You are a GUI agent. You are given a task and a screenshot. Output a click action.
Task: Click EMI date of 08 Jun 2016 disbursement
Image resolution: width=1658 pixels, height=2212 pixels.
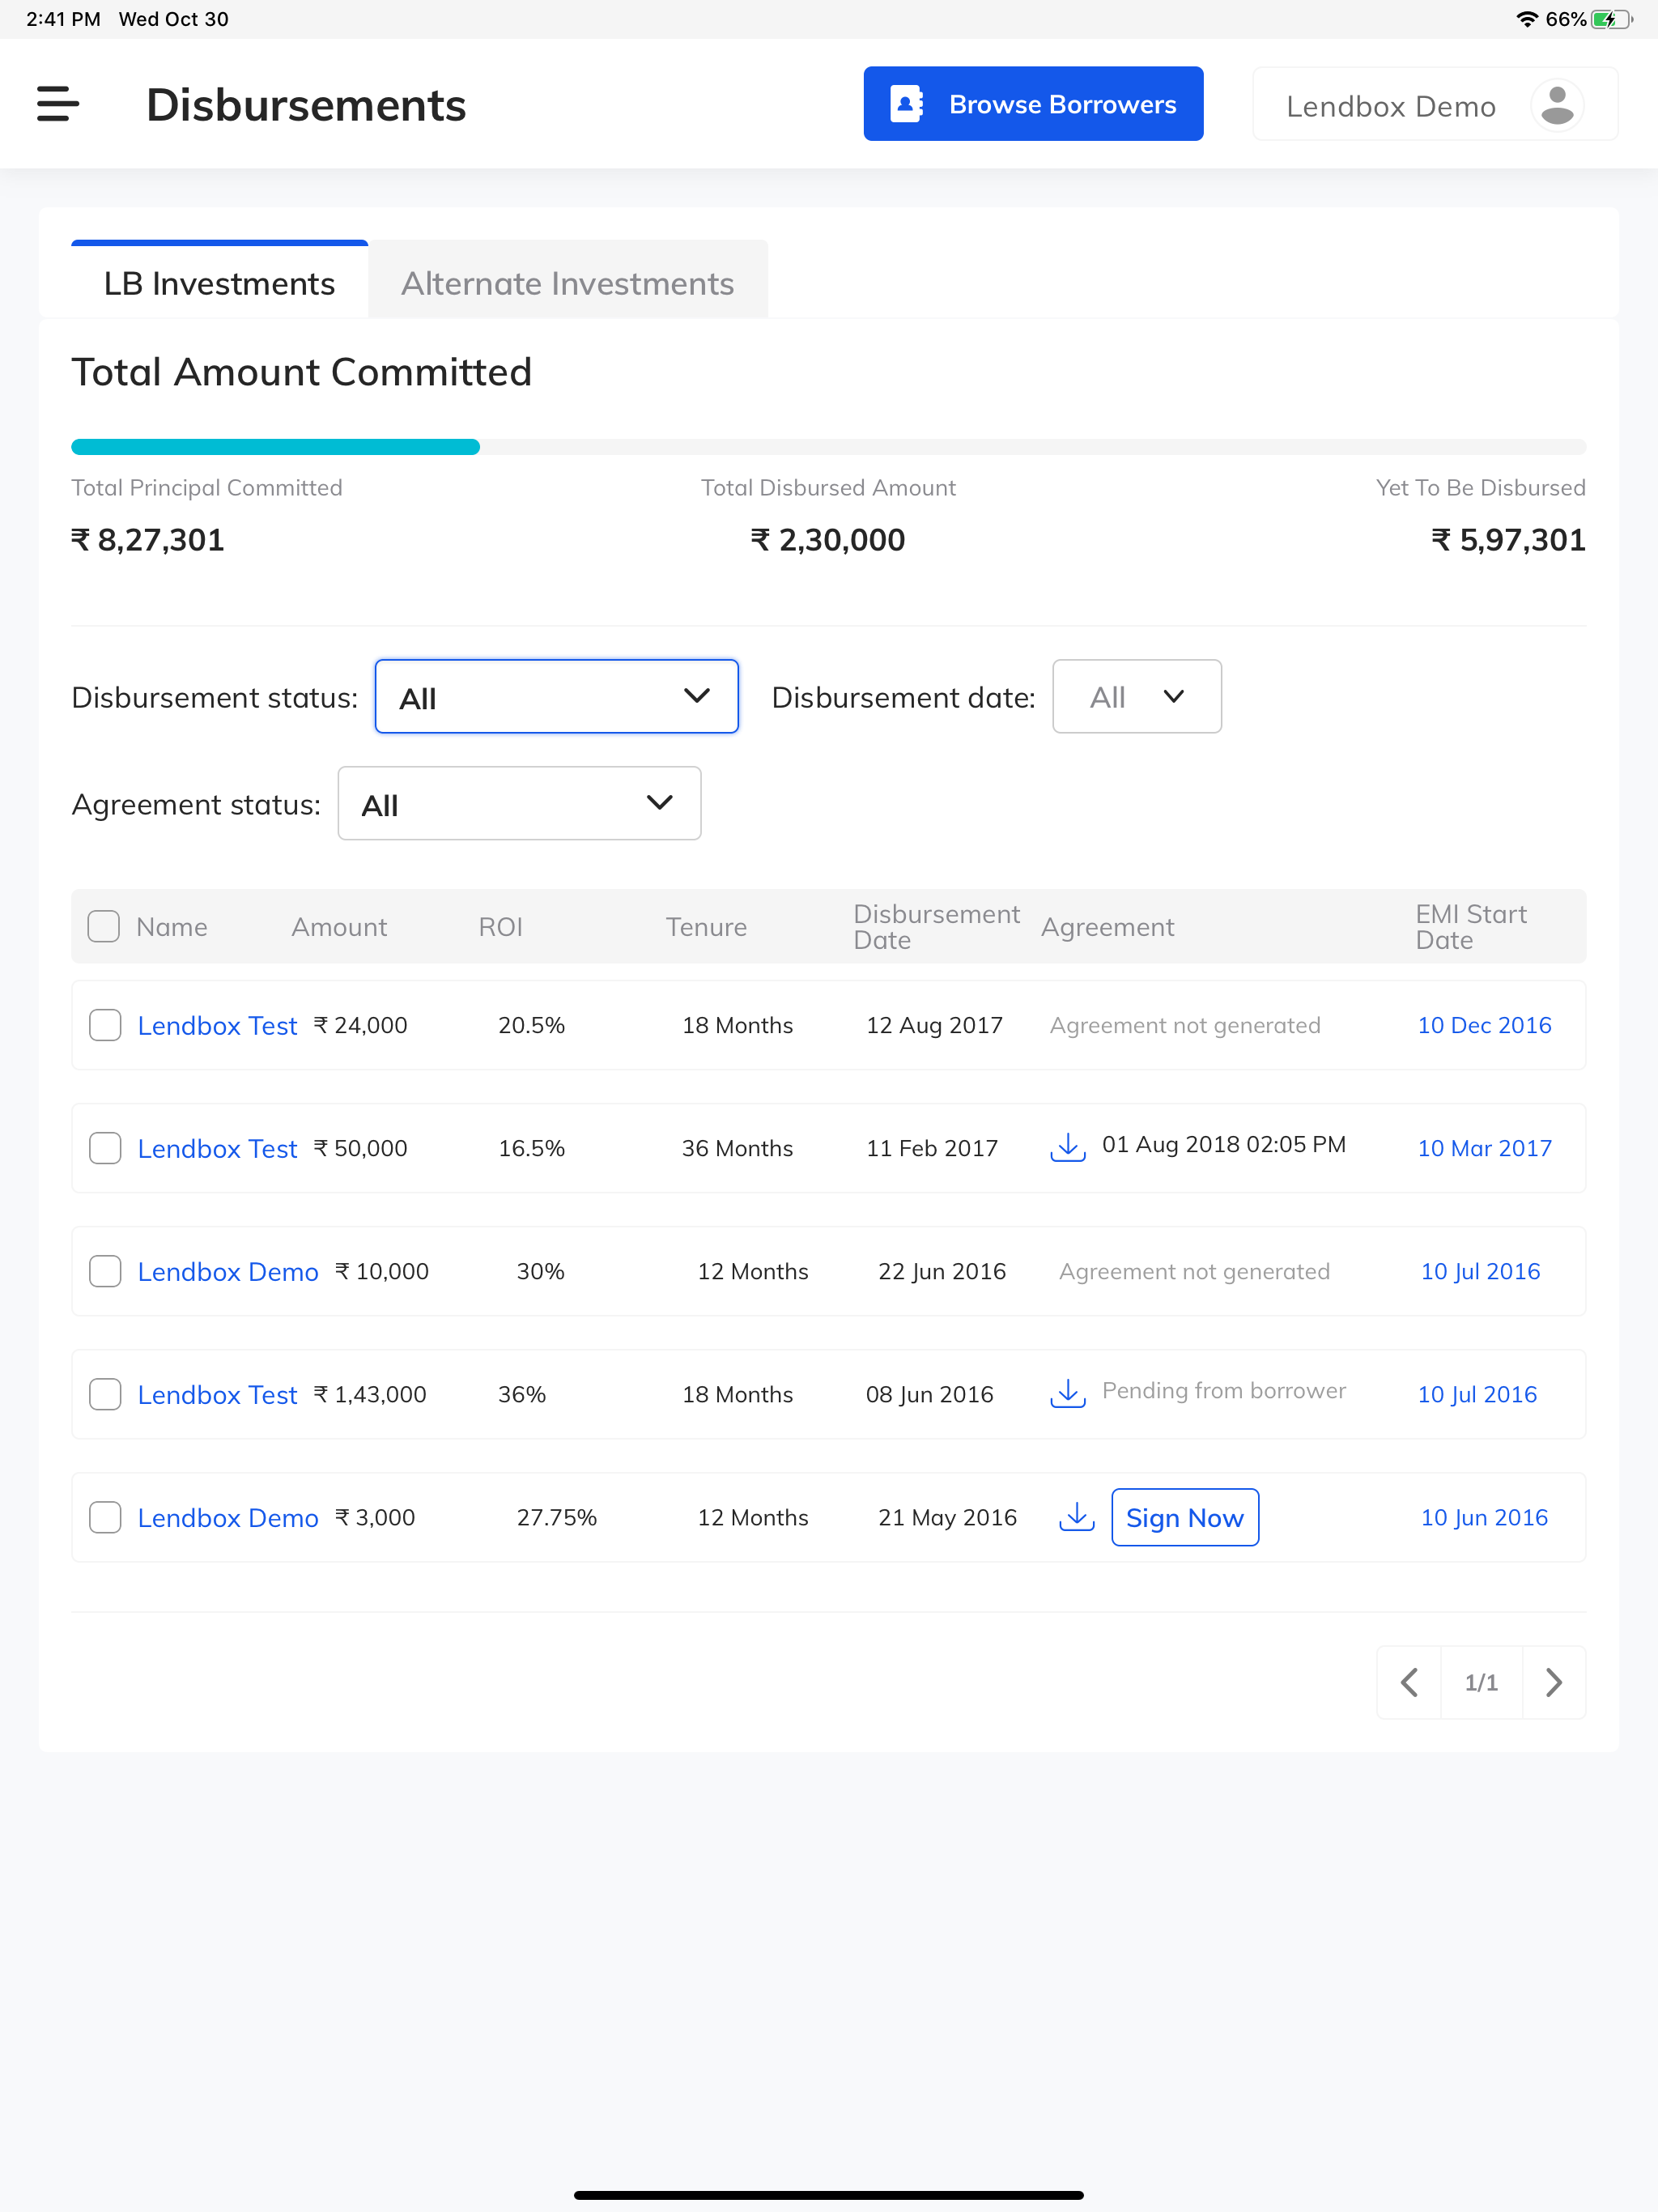[x=1477, y=1394]
